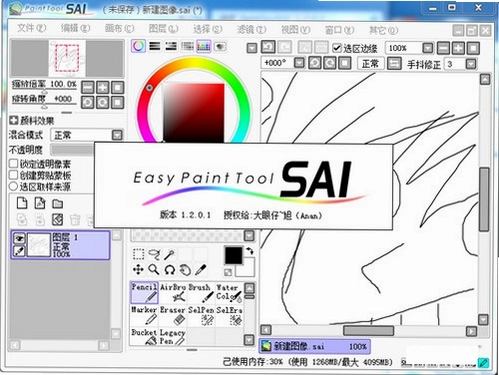Pick the zoom magnifier tool
499x375 pixels.
(x=154, y=269)
